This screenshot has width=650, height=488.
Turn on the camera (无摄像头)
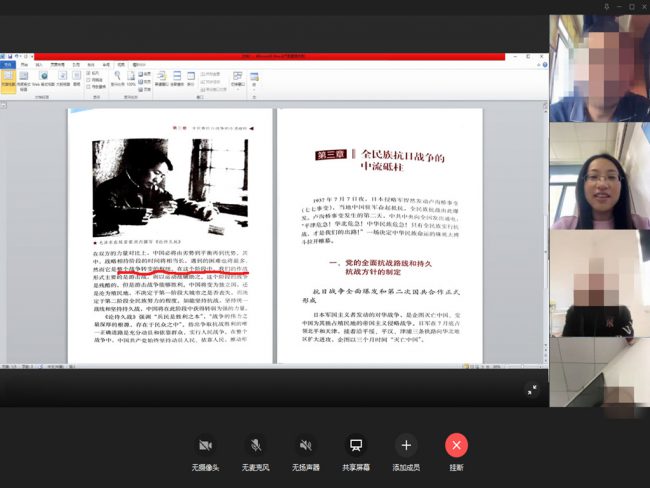(x=206, y=445)
